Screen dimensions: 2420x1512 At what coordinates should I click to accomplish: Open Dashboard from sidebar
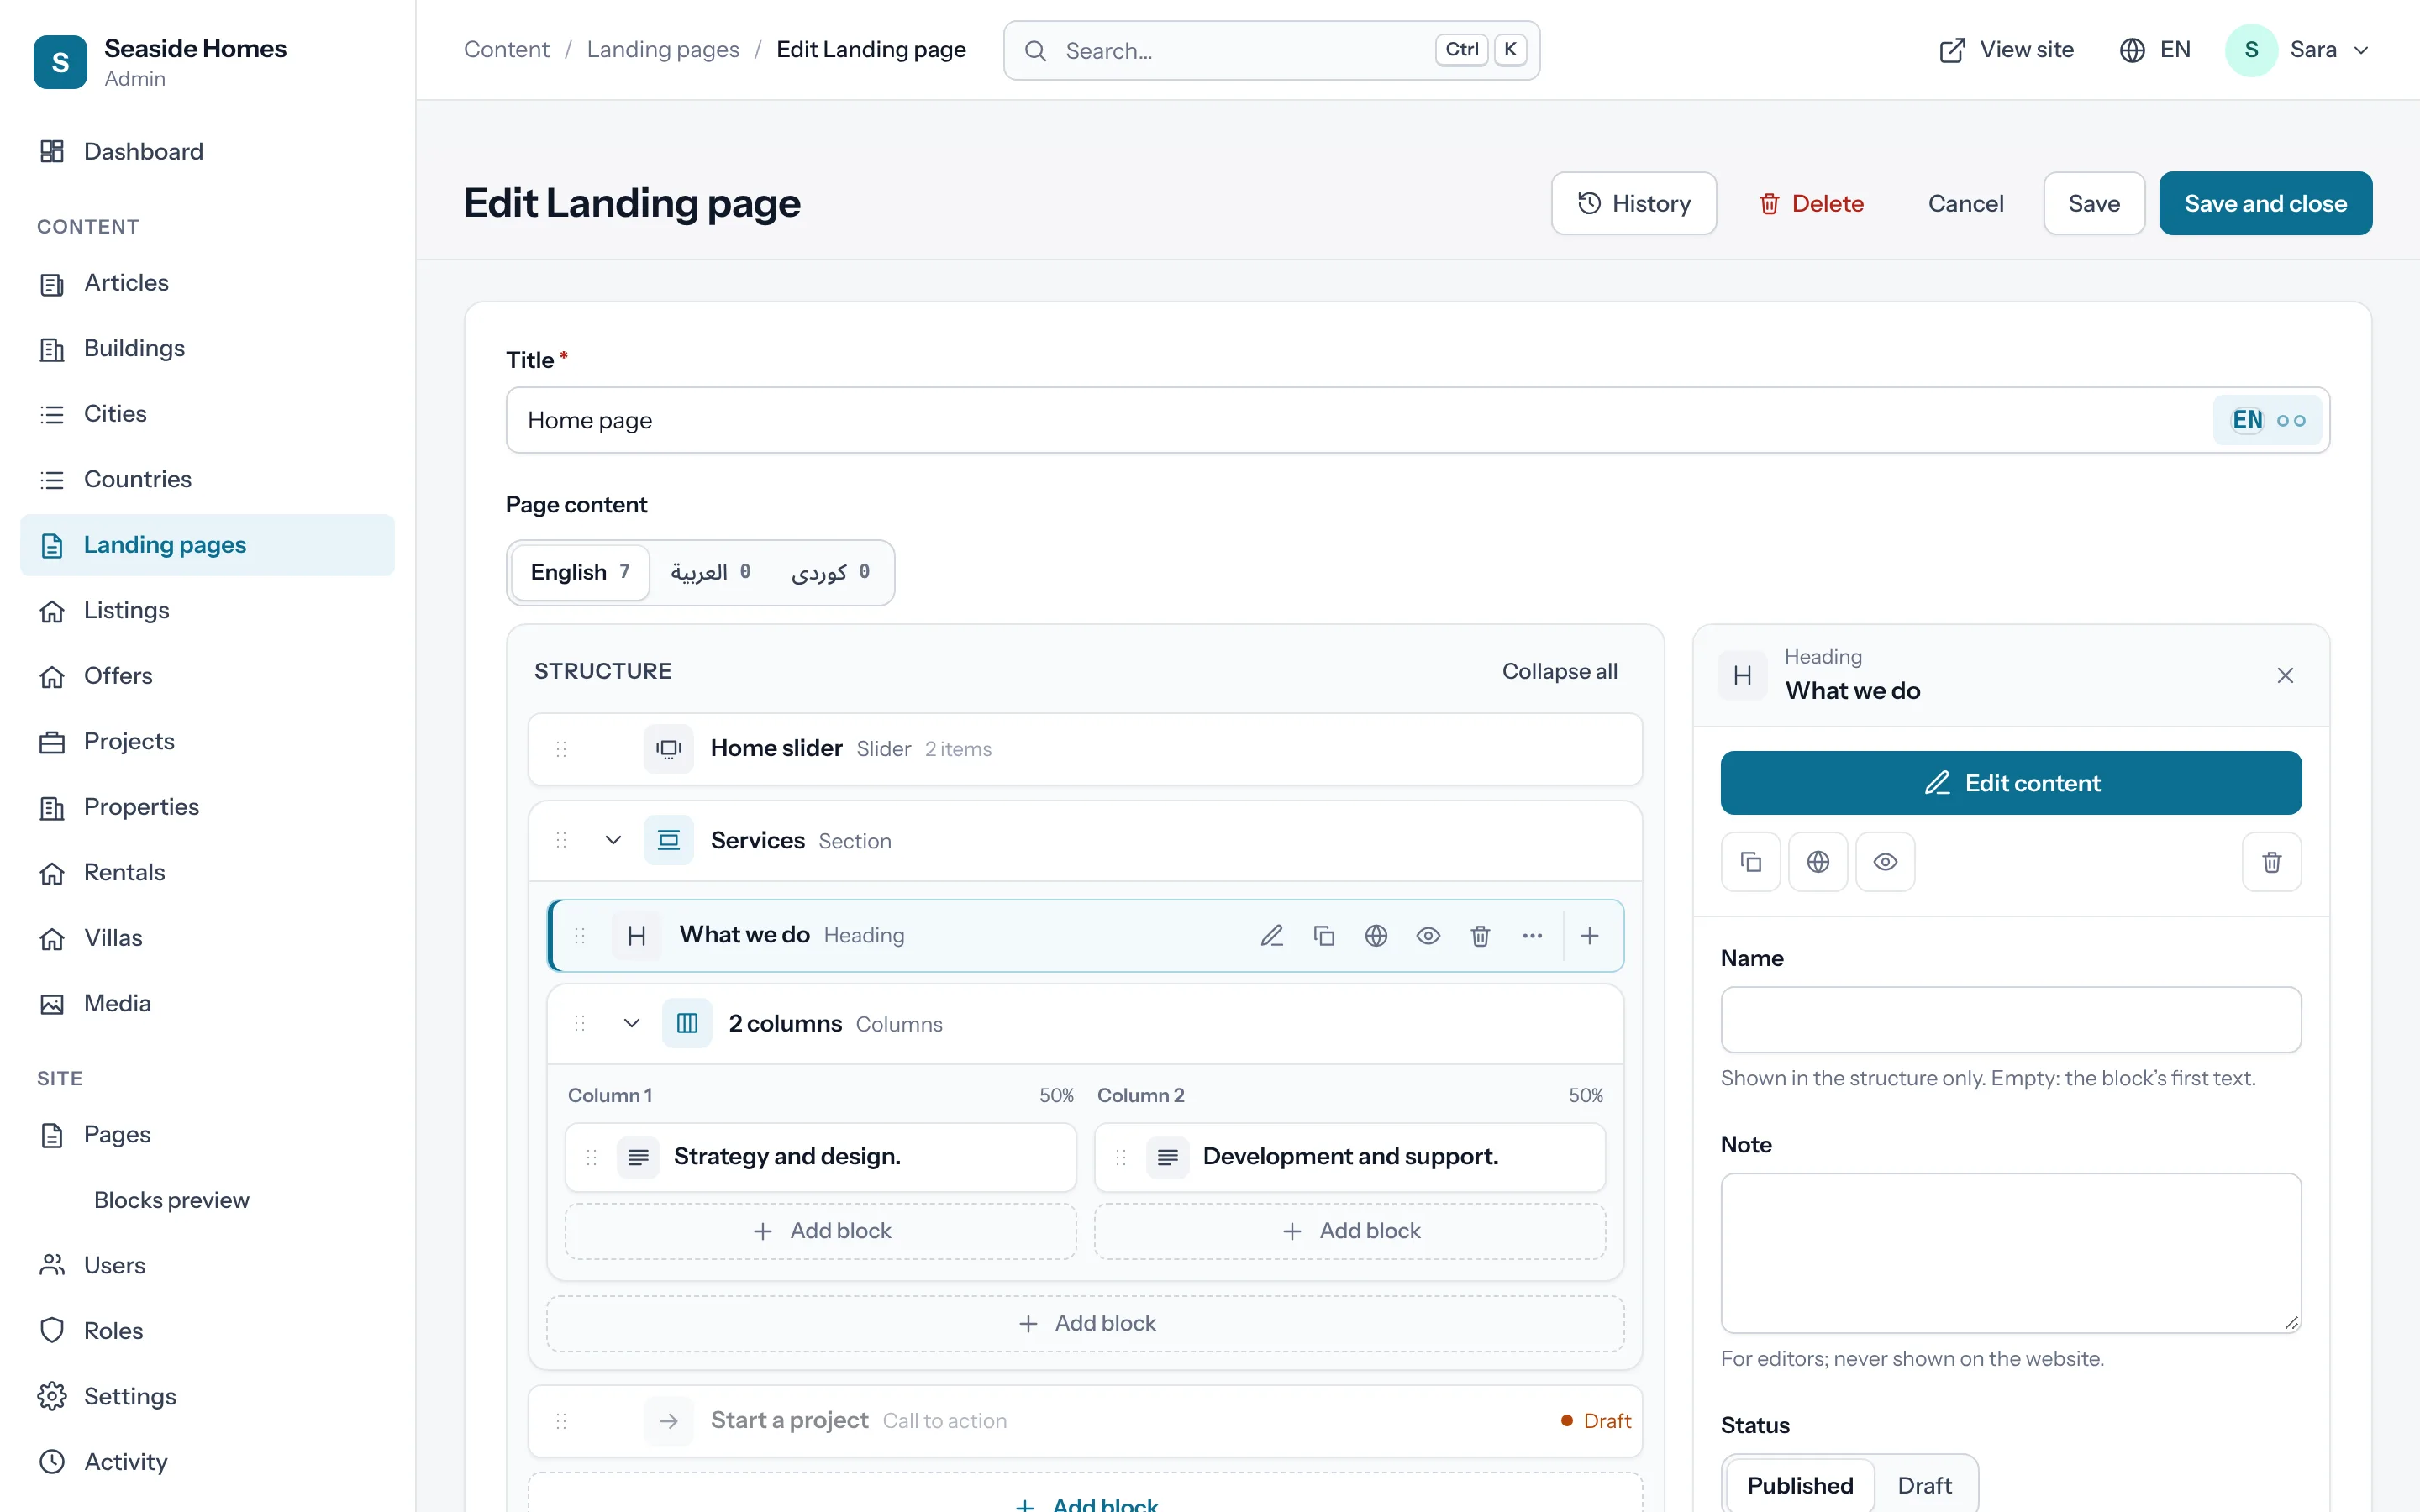click(x=207, y=151)
